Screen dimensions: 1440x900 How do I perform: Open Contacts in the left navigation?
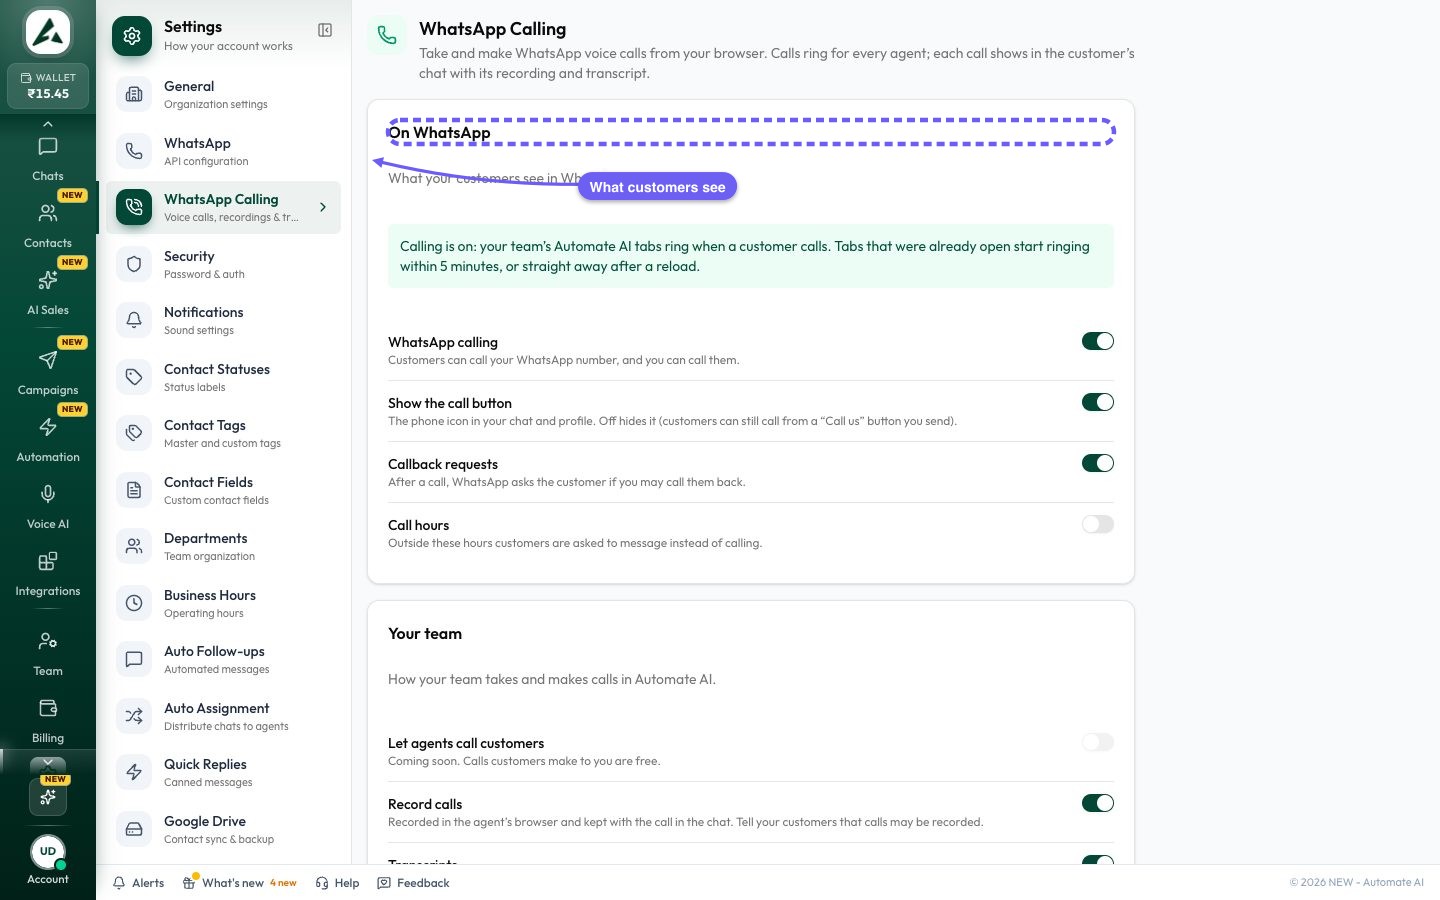[47, 225]
